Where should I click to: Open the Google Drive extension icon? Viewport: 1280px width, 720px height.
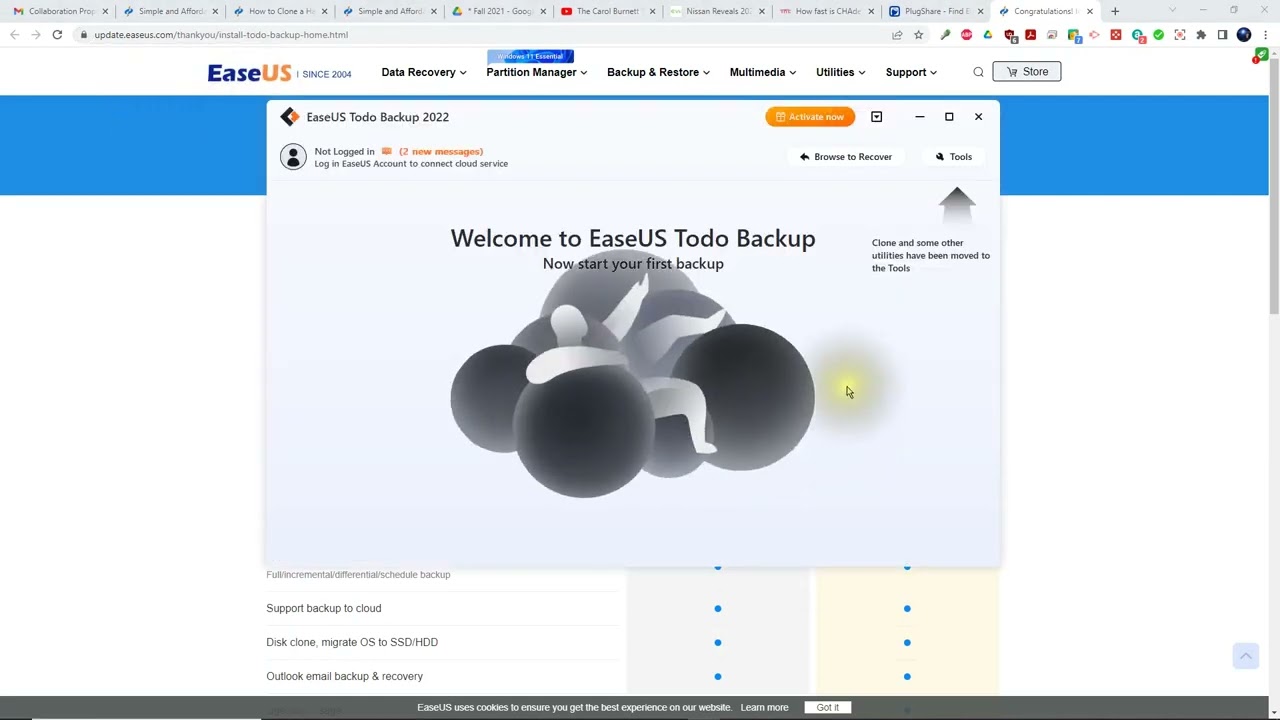click(987, 35)
